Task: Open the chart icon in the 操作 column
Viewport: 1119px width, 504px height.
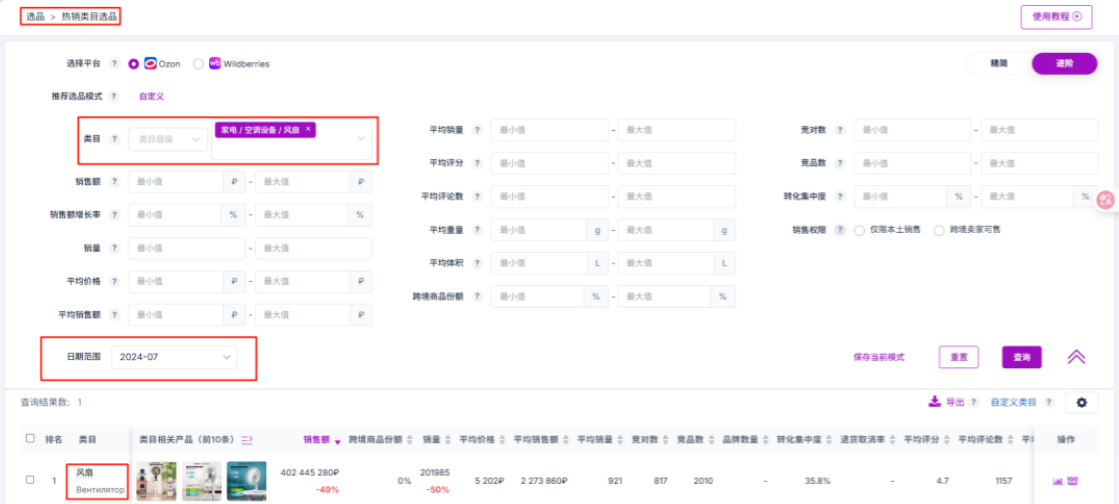Action: point(1058,481)
